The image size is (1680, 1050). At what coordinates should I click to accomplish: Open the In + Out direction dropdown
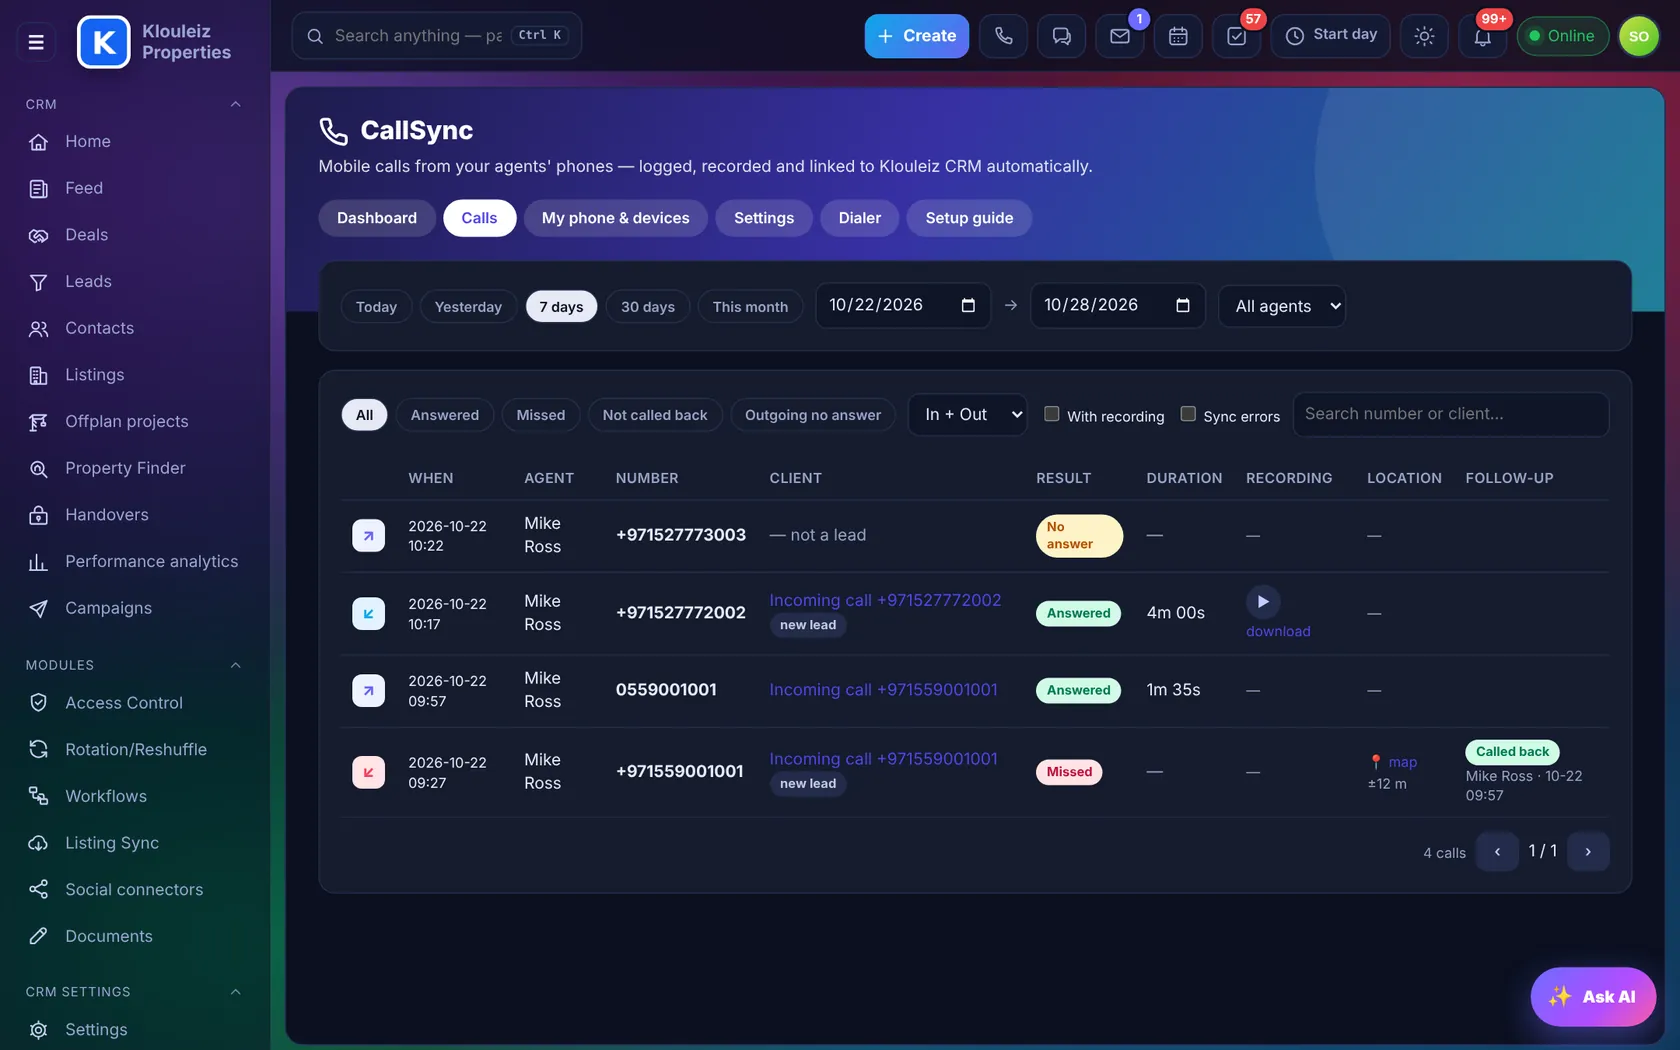click(967, 414)
